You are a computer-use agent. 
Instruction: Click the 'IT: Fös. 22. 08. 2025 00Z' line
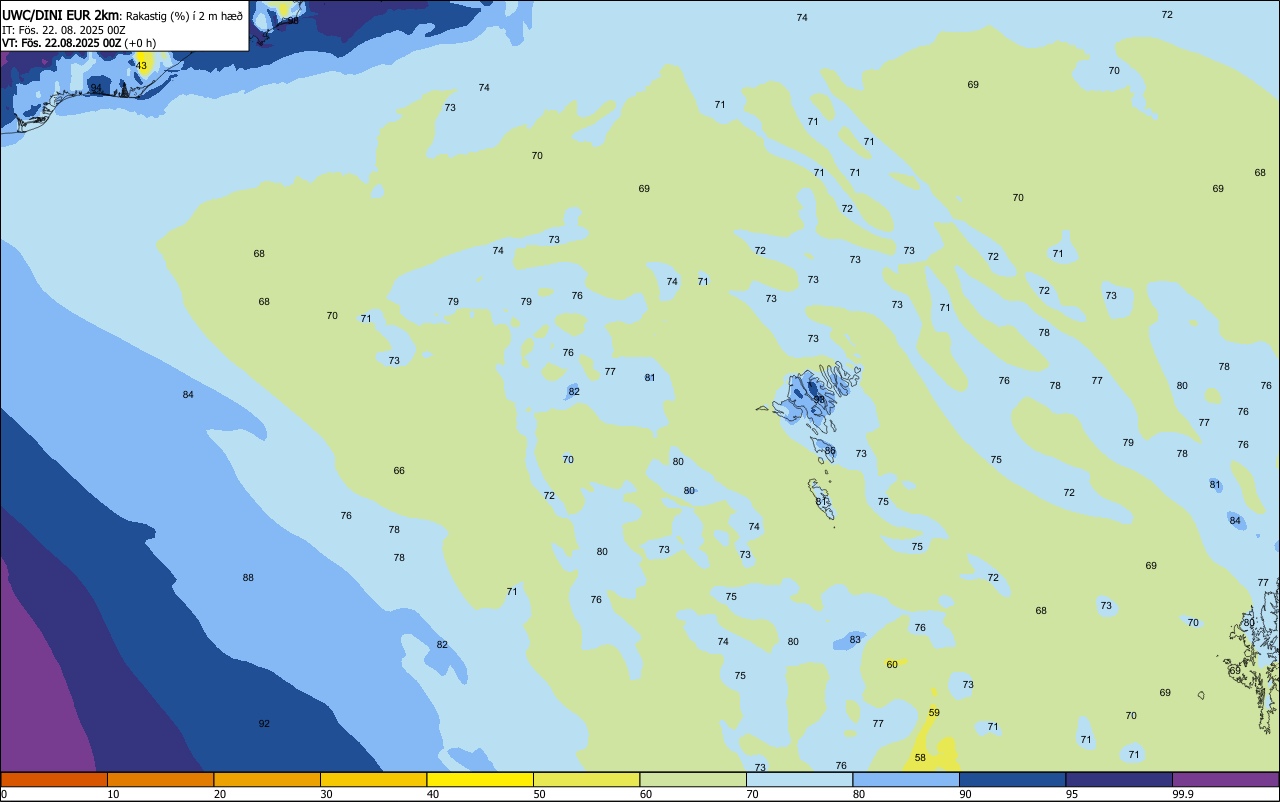64,30
